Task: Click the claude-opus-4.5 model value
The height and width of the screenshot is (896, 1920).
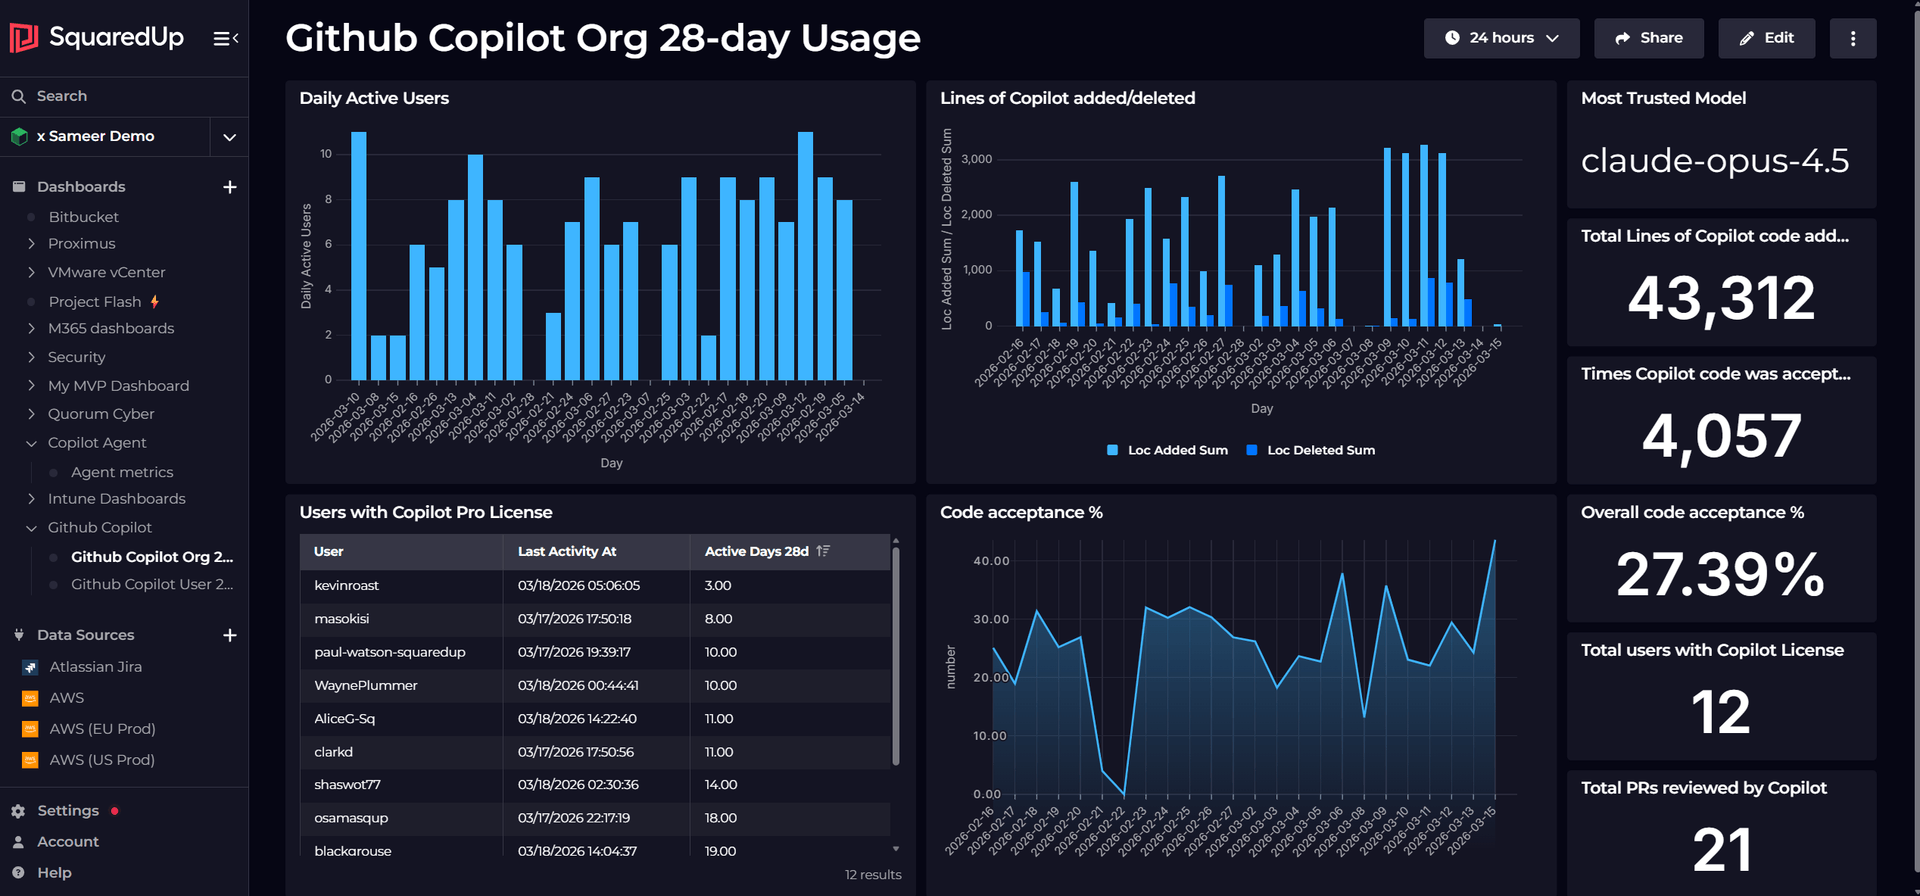Action: [x=1715, y=161]
